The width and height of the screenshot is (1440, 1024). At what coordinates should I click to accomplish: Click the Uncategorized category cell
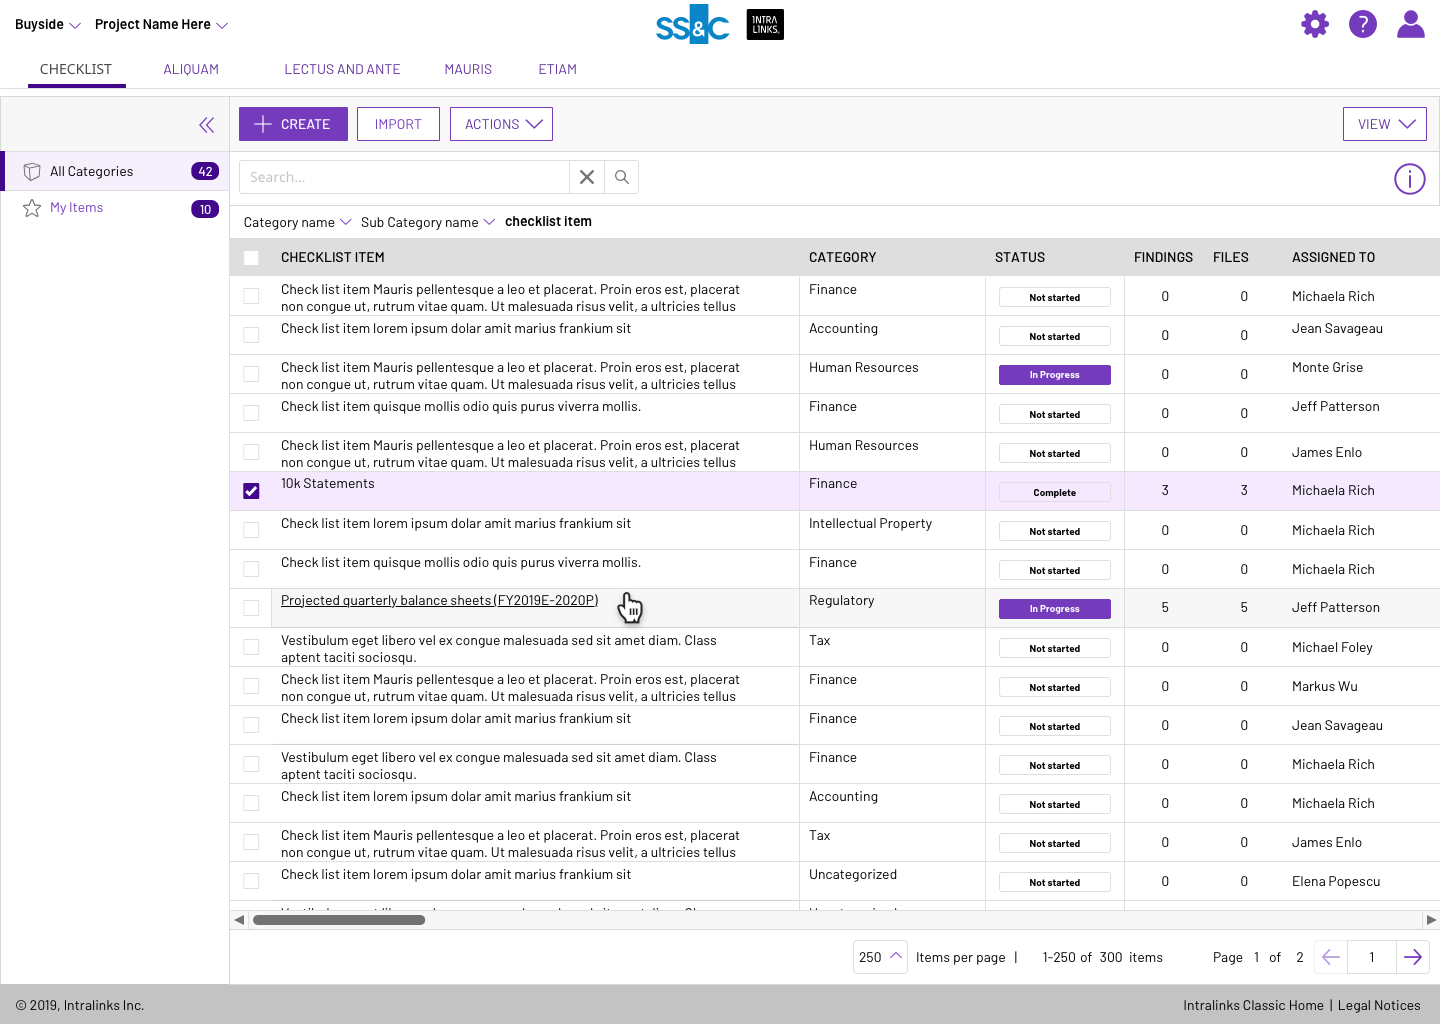click(853, 874)
